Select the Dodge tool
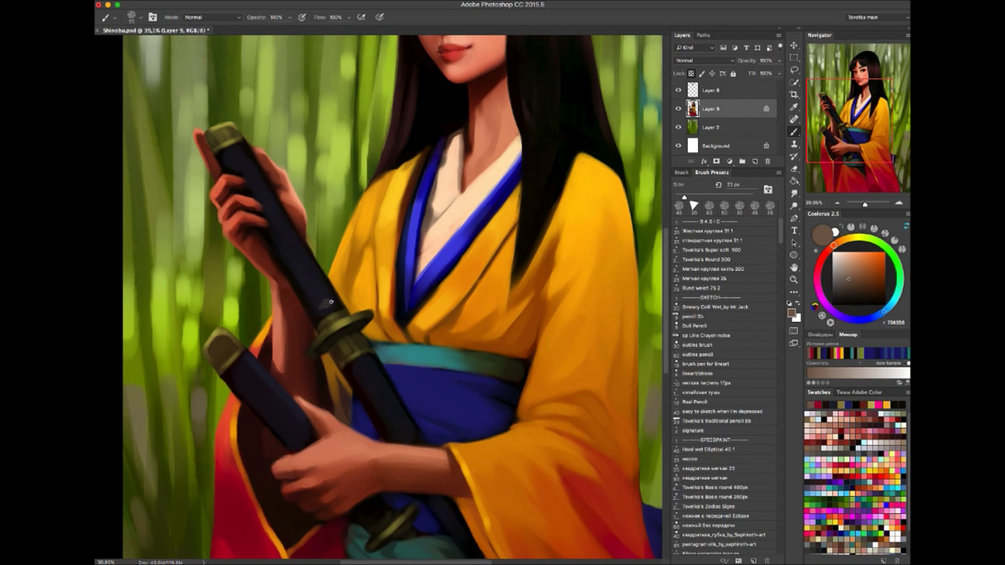1005x565 pixels. pos(793,206)
